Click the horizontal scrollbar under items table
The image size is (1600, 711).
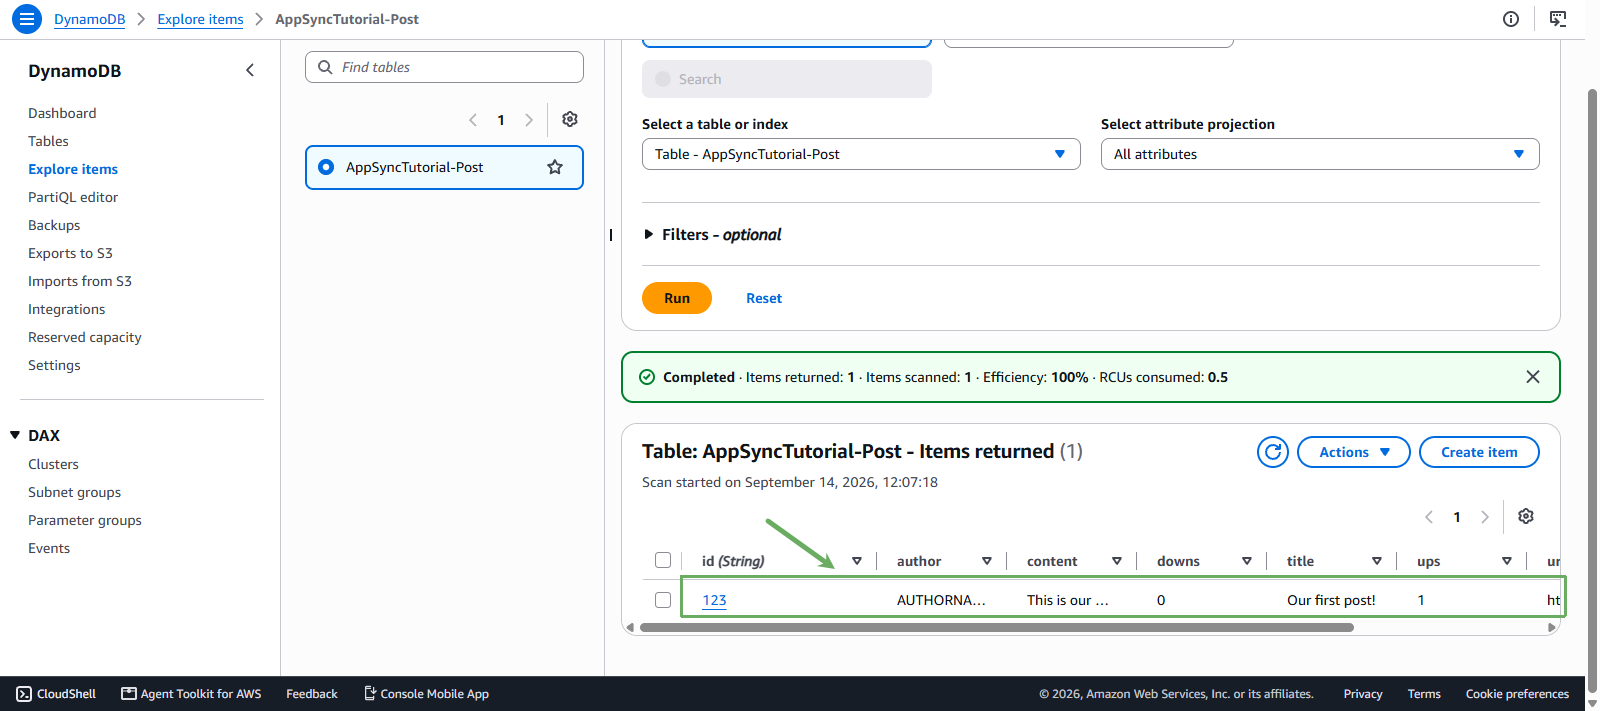point(997,628)
